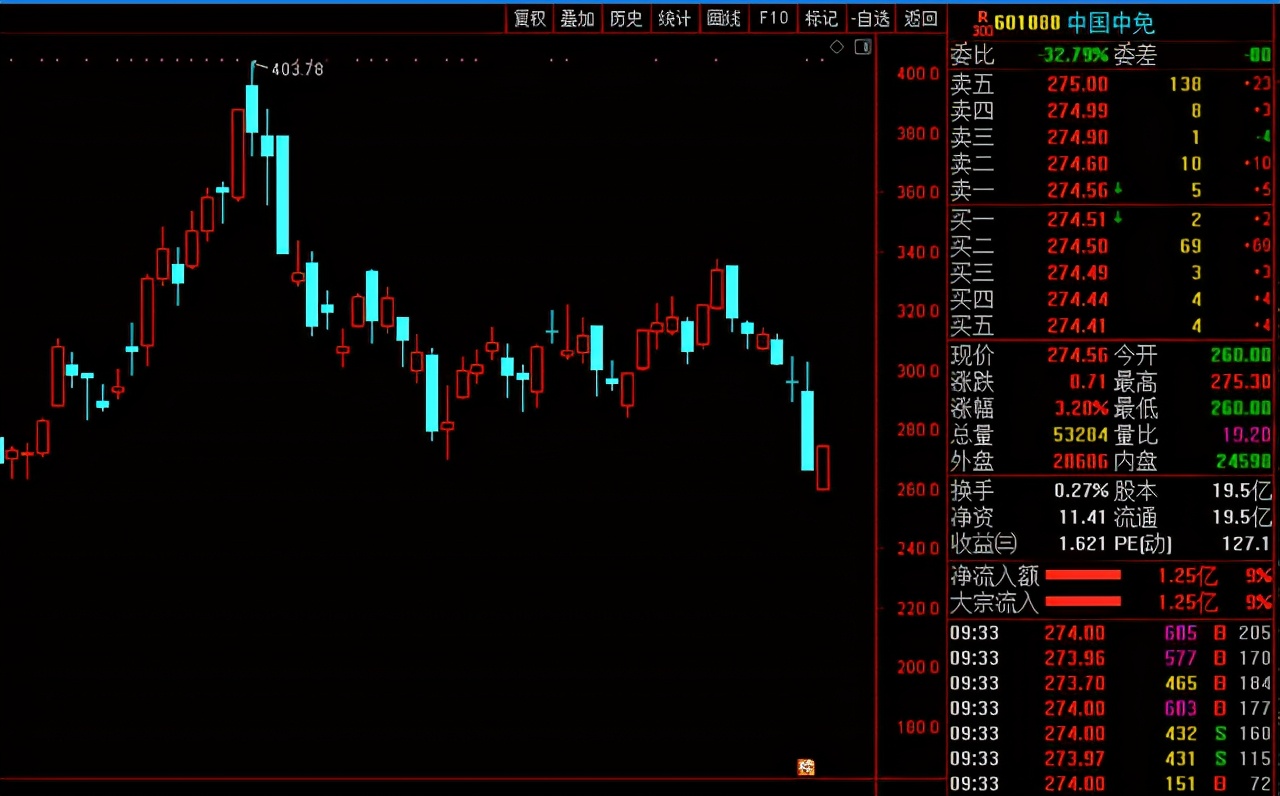Screen dimensions: 1280x796
Task: Click the green arrow beside buy-one price
Action: click(x=1118, y=219)
